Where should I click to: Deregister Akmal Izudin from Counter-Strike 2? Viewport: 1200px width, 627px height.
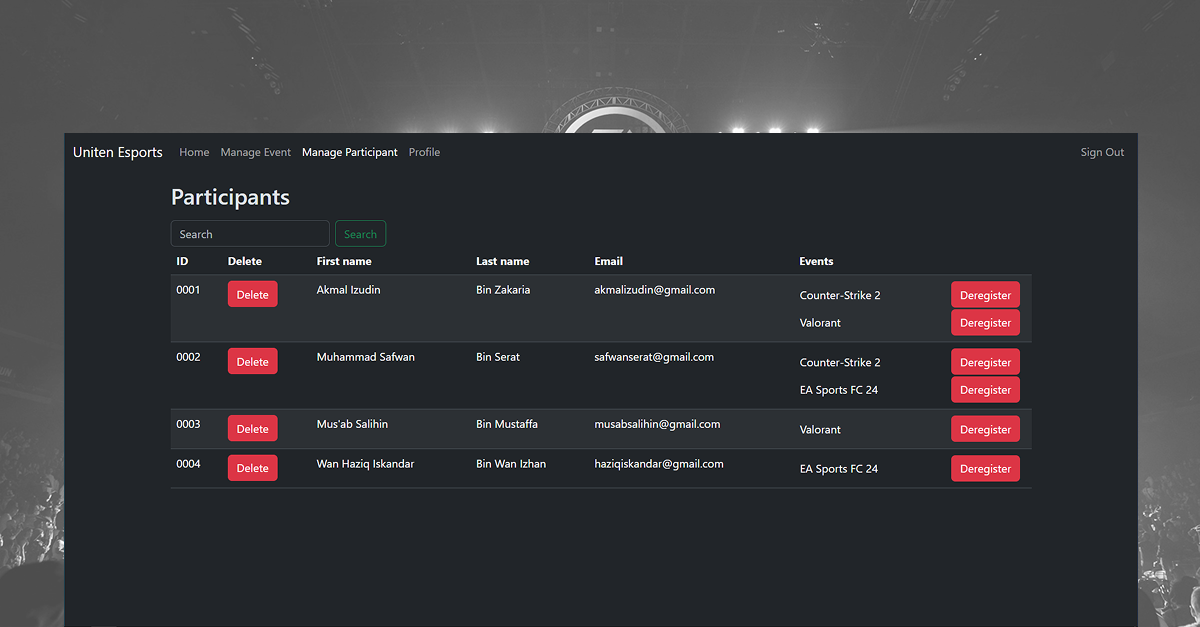coord(985,295)
